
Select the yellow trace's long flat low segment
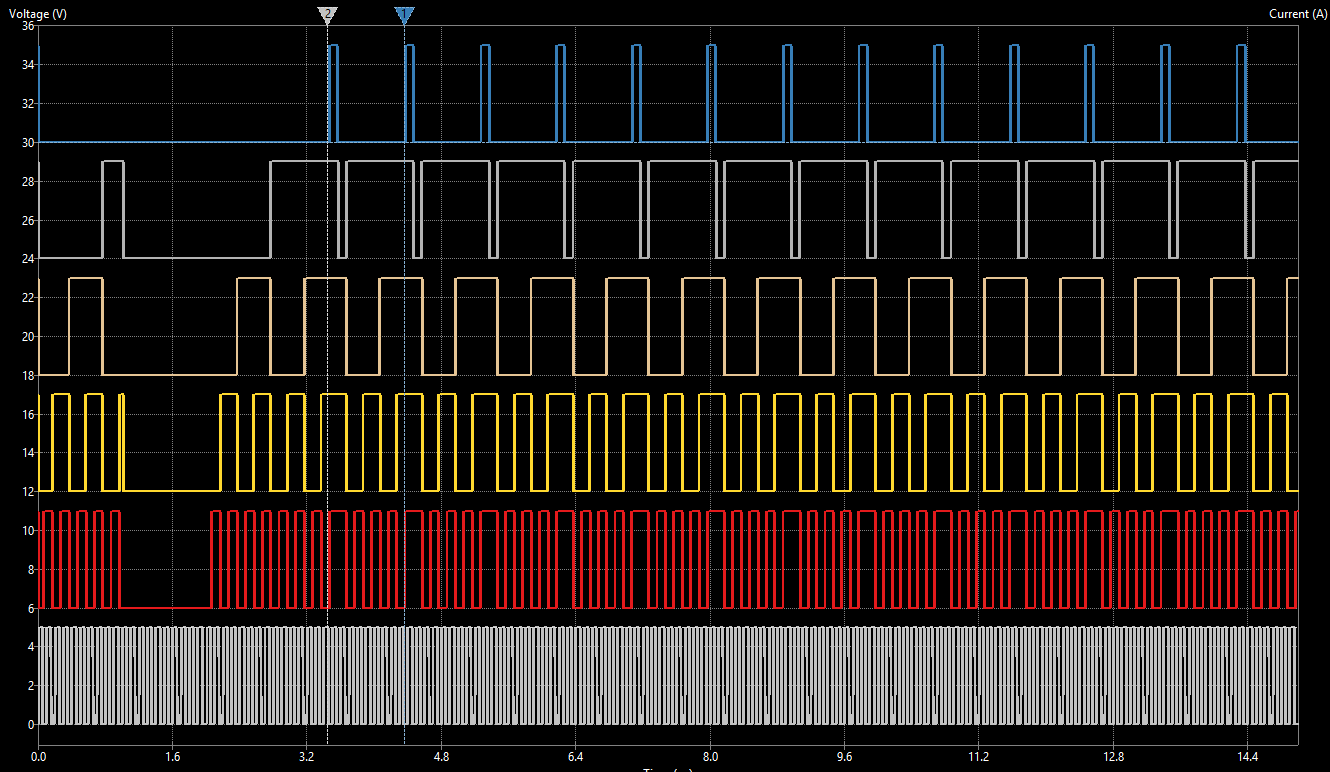170,491
